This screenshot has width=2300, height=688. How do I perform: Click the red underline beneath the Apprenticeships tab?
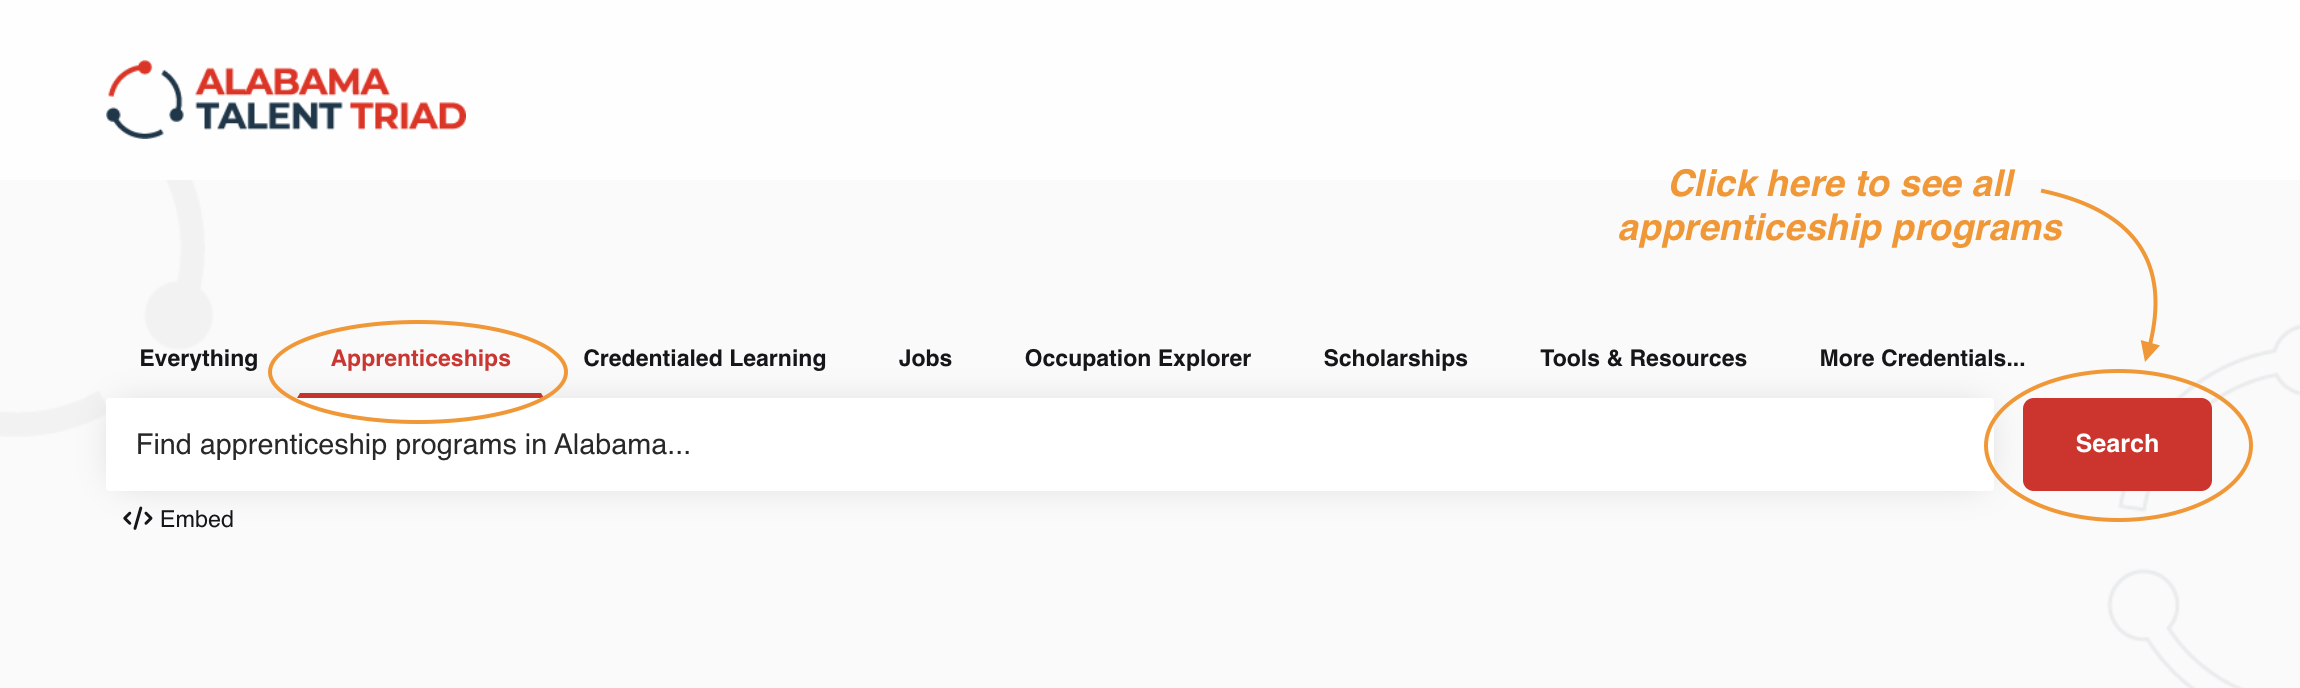click(x=420, y=395)
